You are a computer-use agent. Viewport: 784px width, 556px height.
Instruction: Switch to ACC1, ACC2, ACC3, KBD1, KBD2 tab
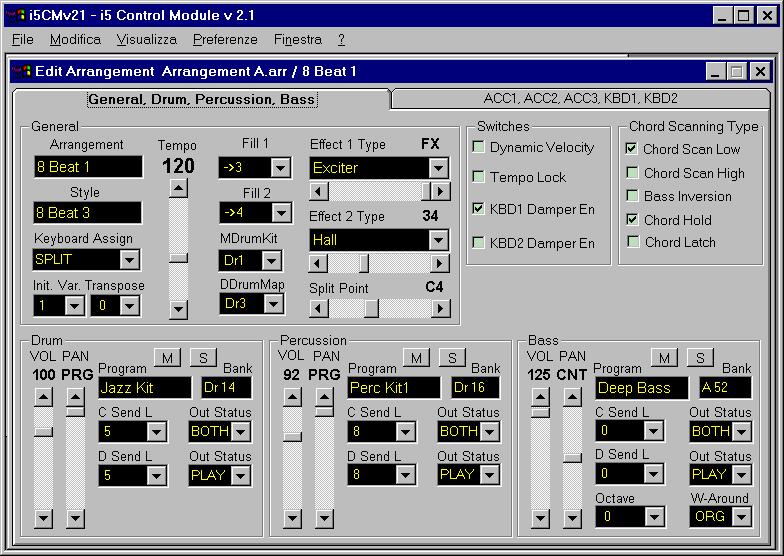tap(580, 98)
